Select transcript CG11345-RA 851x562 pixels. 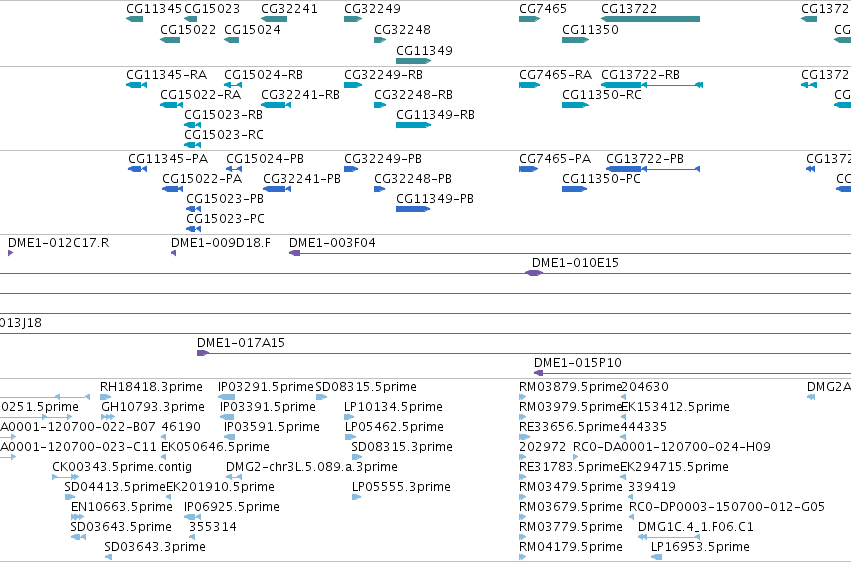pos(166,75)
